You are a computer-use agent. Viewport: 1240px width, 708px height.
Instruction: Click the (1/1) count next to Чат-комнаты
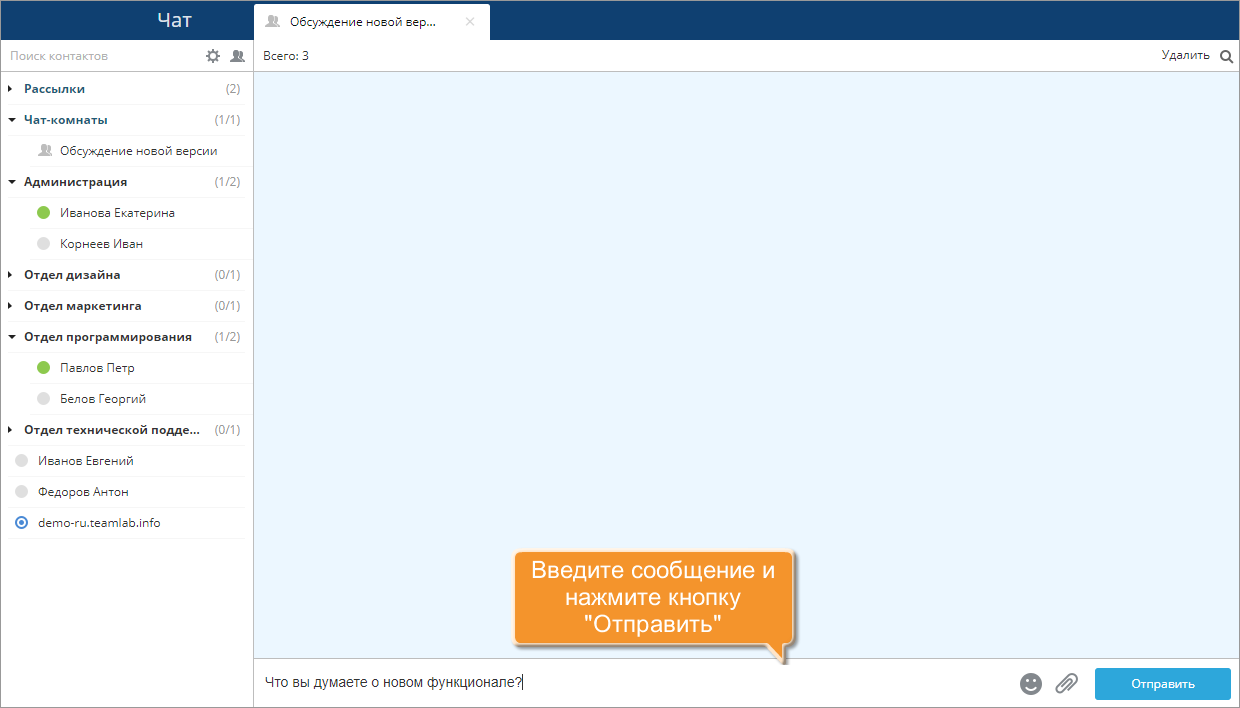(x=228, y=120)
